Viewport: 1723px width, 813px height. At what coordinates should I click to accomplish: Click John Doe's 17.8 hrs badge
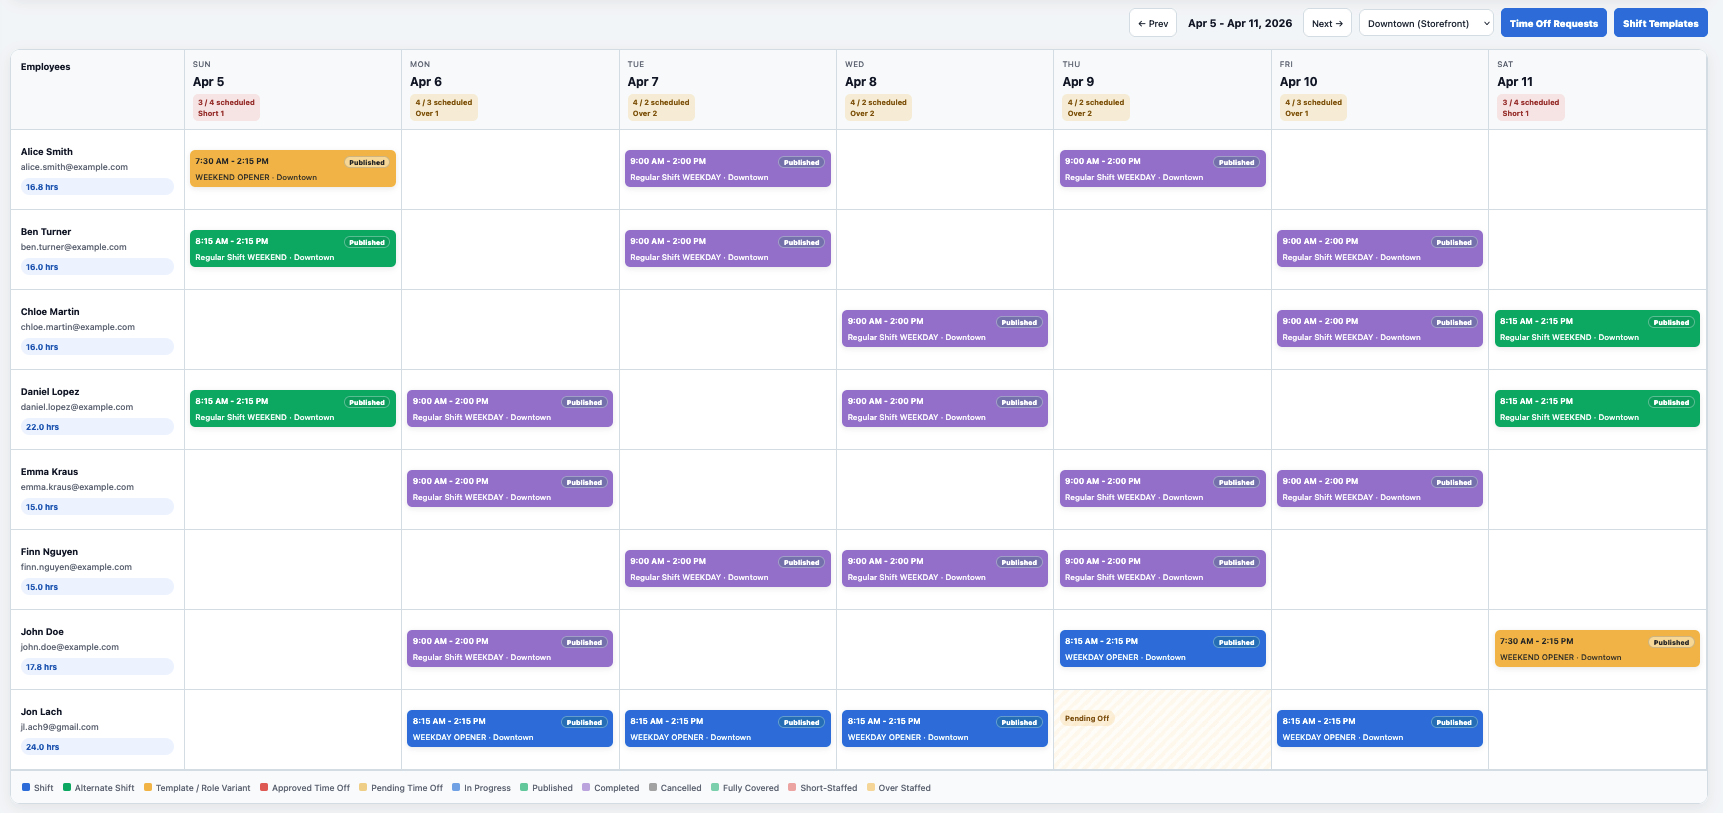[x=97, y=667]
